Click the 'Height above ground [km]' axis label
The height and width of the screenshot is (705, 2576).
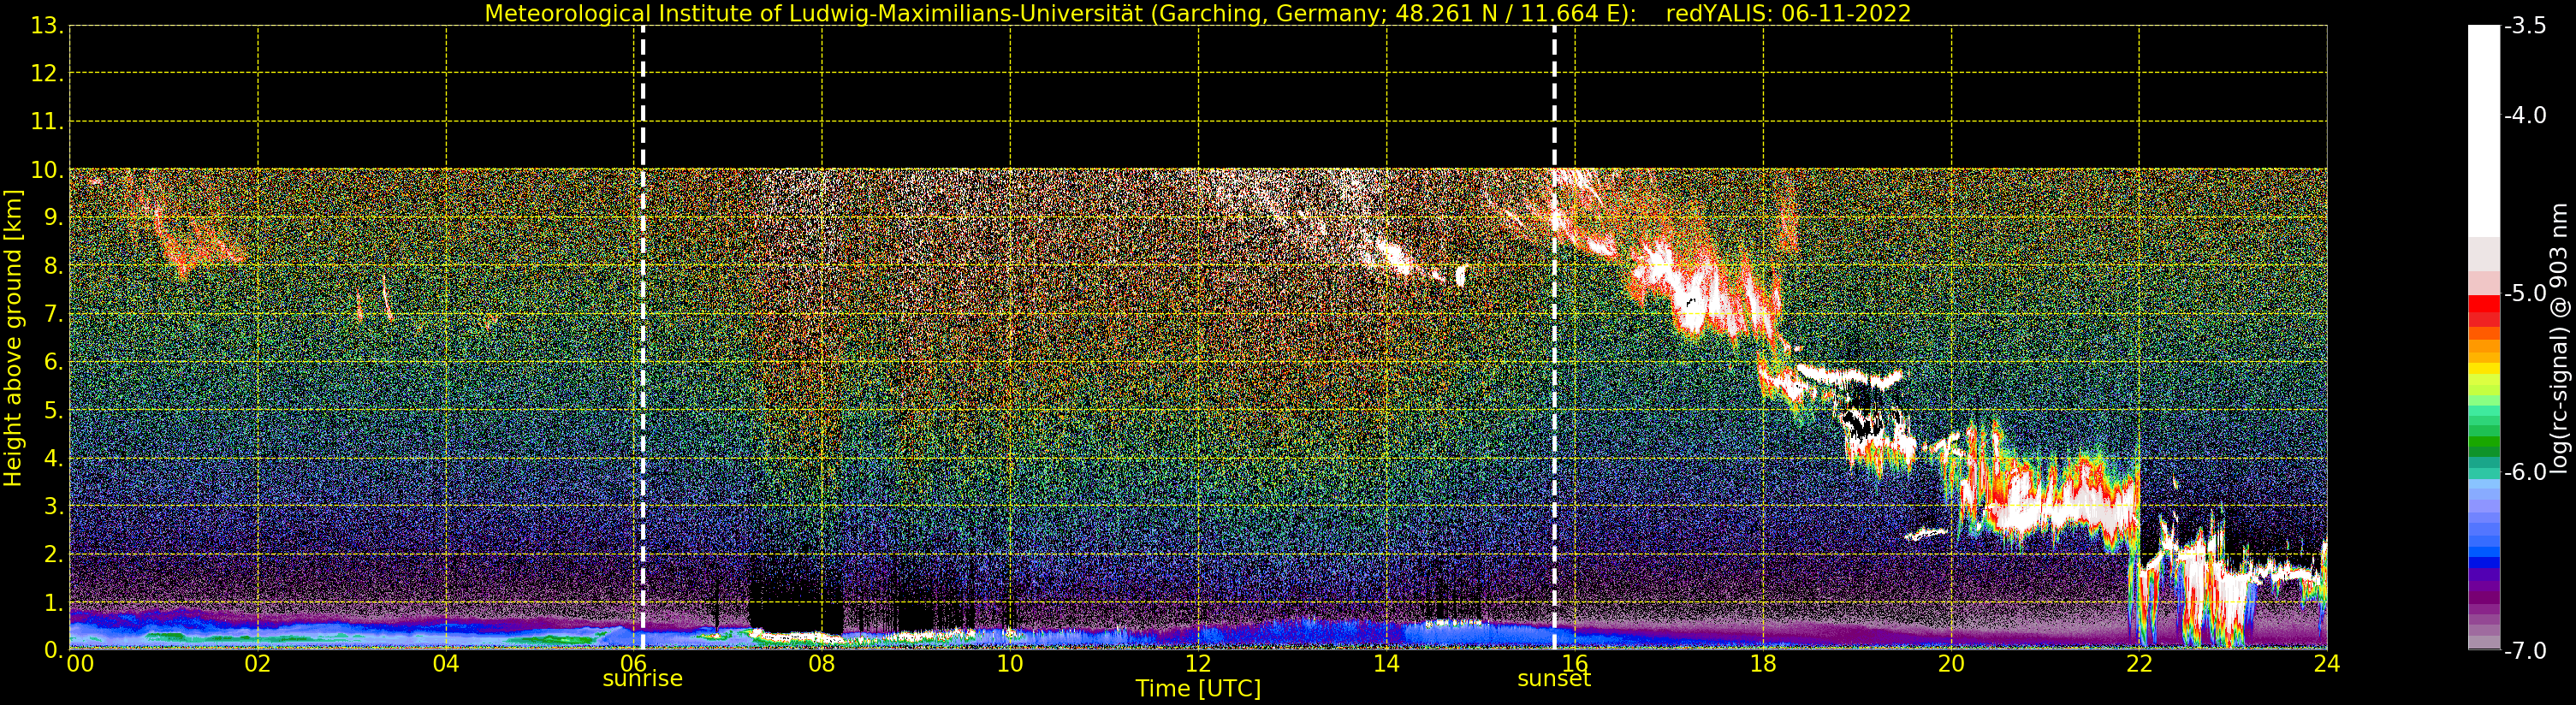point(12,338)
